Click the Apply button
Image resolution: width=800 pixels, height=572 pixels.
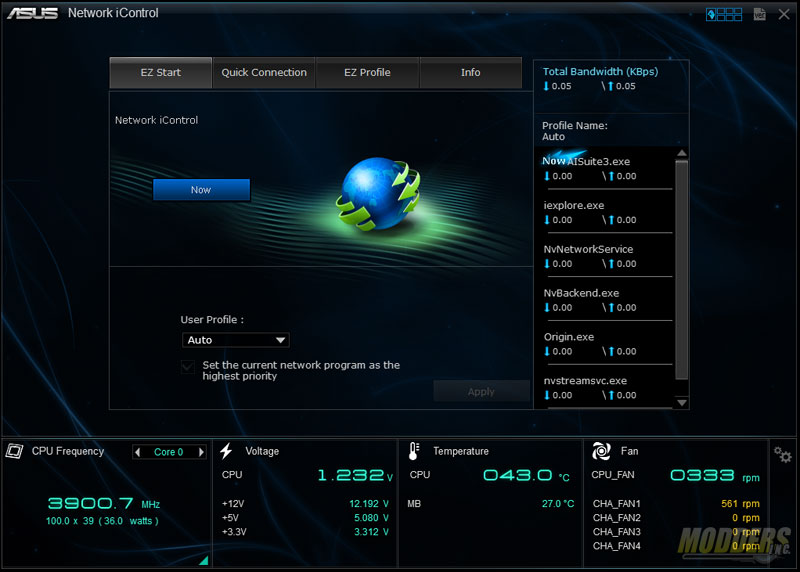481,391
